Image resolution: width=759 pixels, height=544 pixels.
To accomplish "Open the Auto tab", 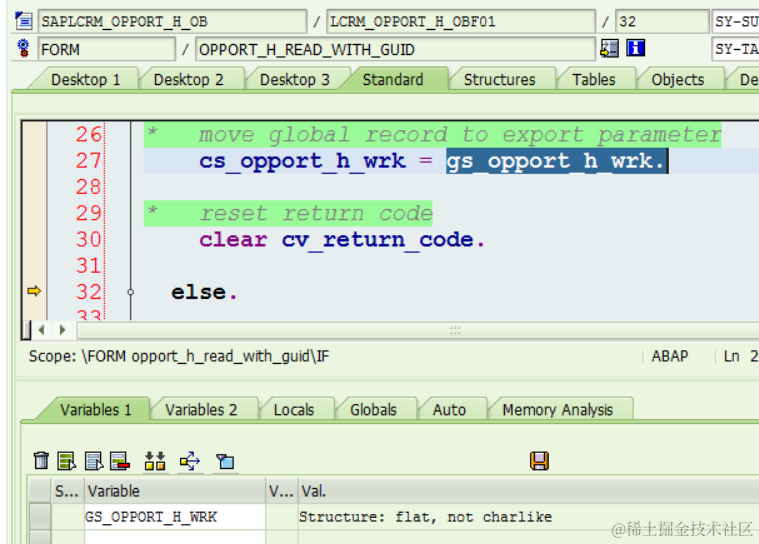I will click(x=449, y=410).
